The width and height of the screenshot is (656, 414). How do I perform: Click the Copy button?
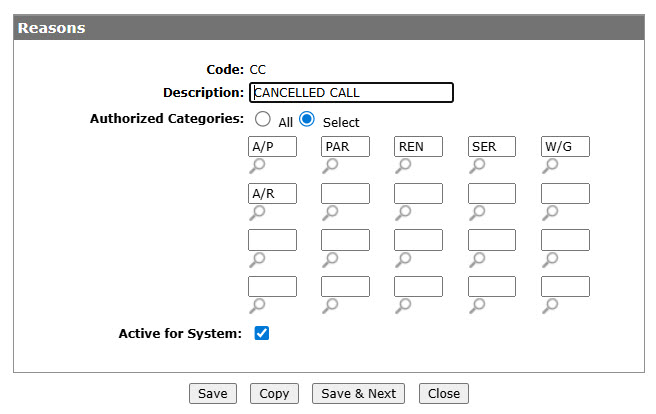point(274,394)
